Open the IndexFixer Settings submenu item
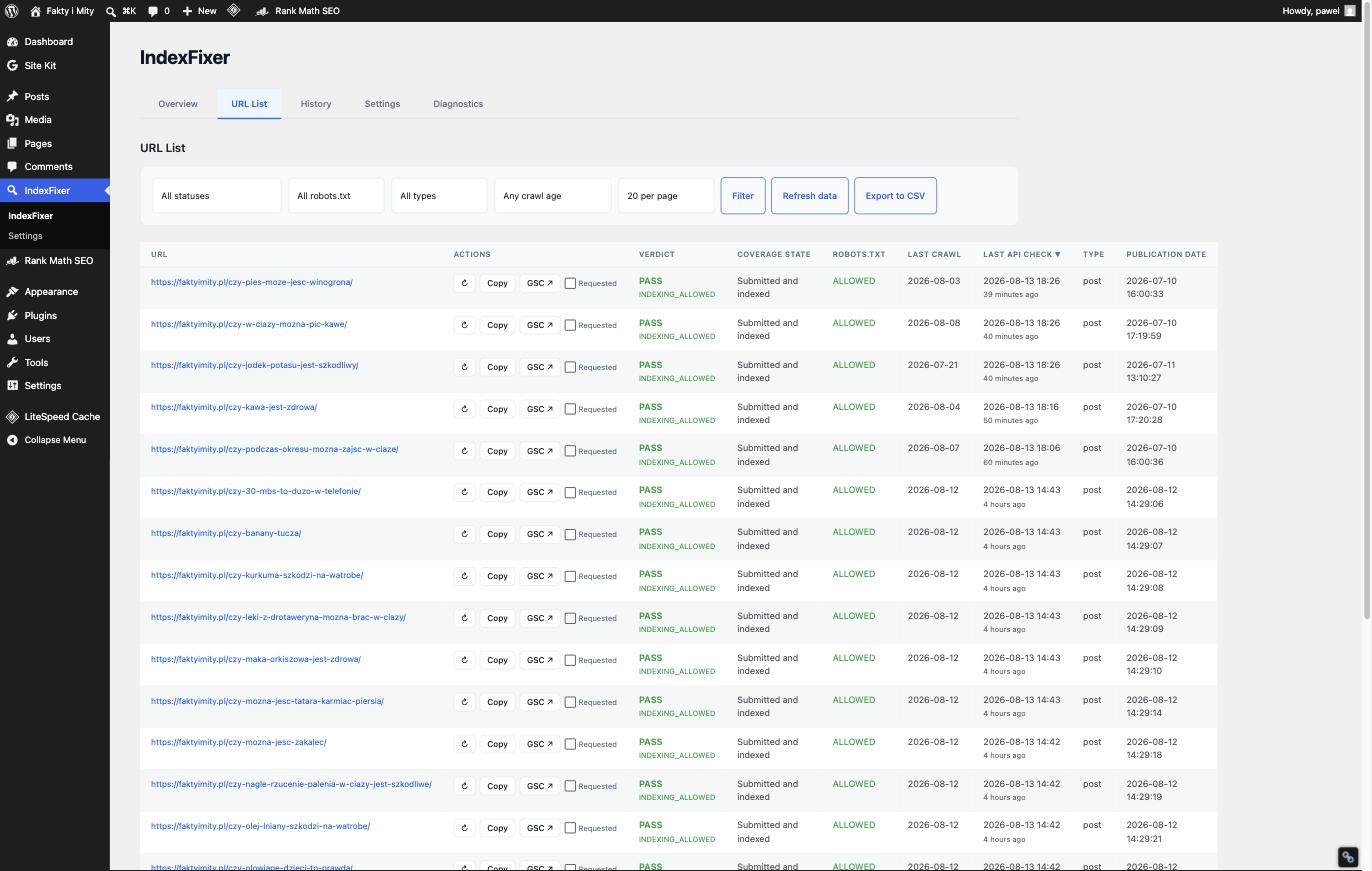This screenshot has width=1372, height=871. tap(25, 236)
